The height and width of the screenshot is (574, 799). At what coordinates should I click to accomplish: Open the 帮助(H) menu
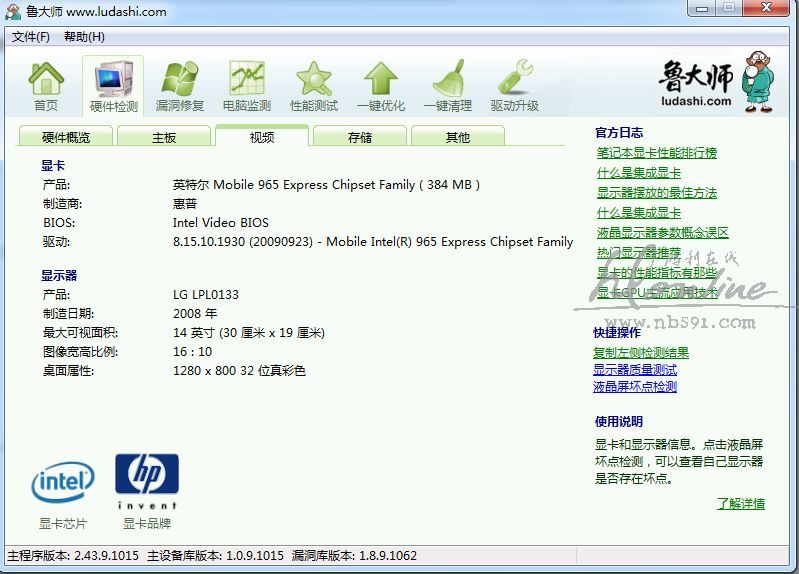[84, 37]
